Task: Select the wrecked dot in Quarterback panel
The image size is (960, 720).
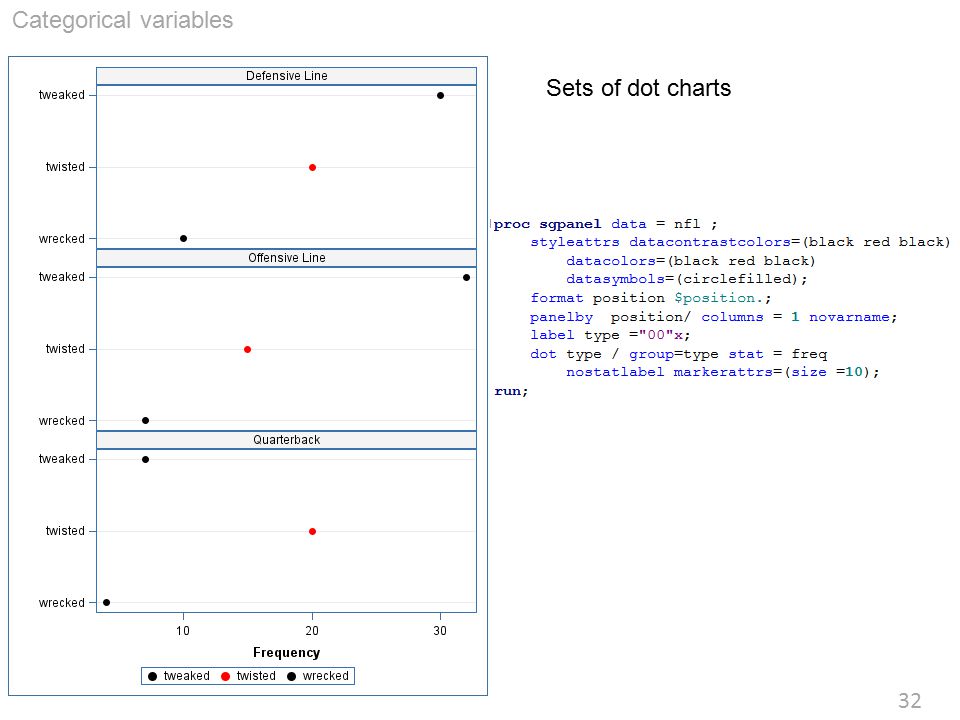Action: point(107,602)
